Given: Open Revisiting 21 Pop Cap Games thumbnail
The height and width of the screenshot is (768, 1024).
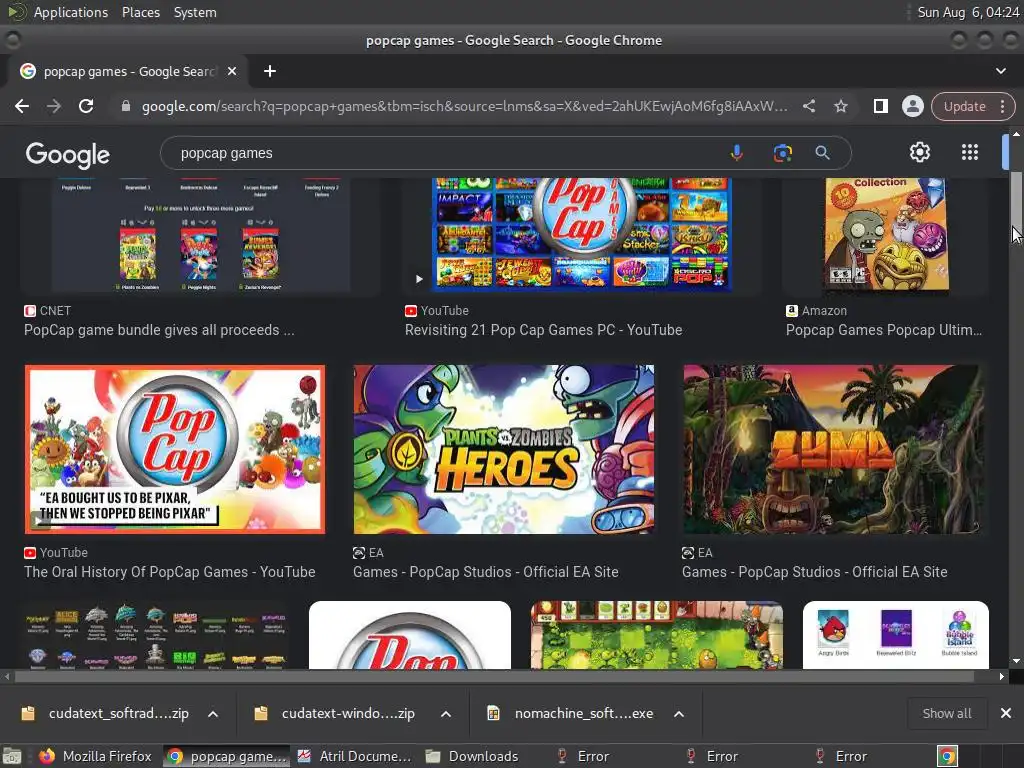Looking at the screenshot, I should (582, 235).
